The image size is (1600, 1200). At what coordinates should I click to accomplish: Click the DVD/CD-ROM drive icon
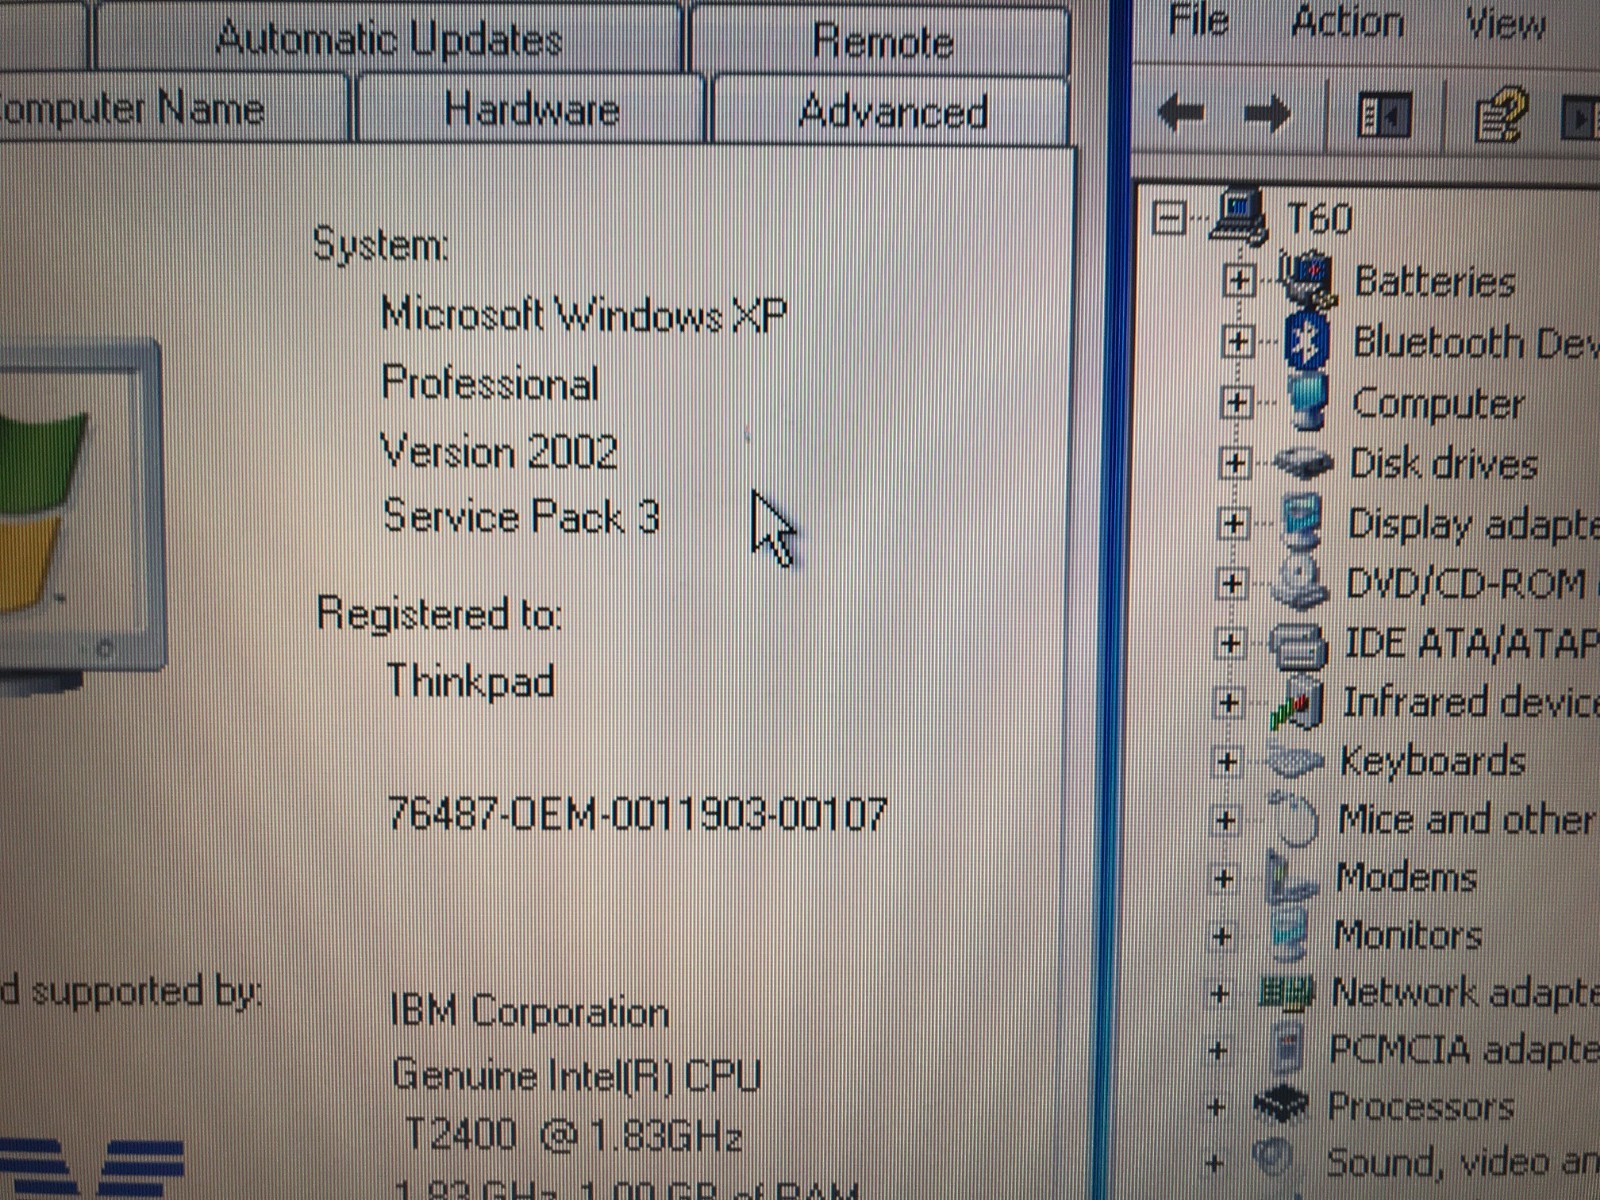(x=1300, y=583)
